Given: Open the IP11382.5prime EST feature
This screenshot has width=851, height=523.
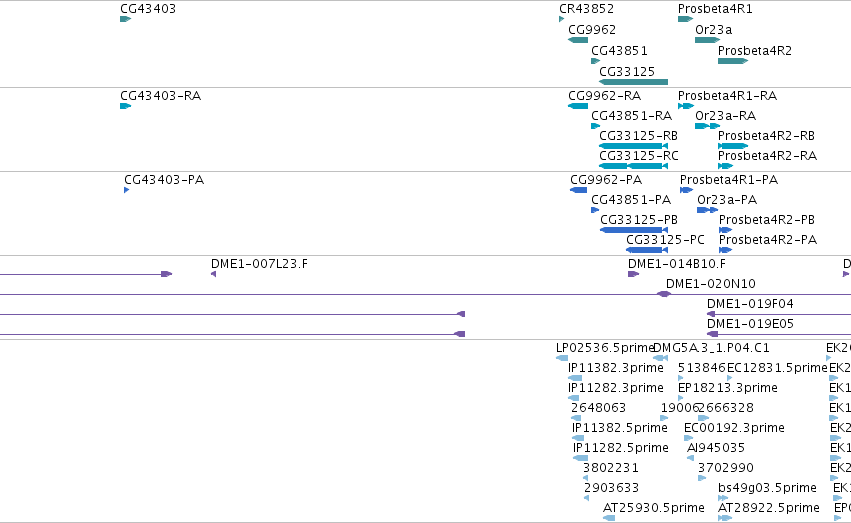Looking at the screenshot, I should [x=578, y=438].
